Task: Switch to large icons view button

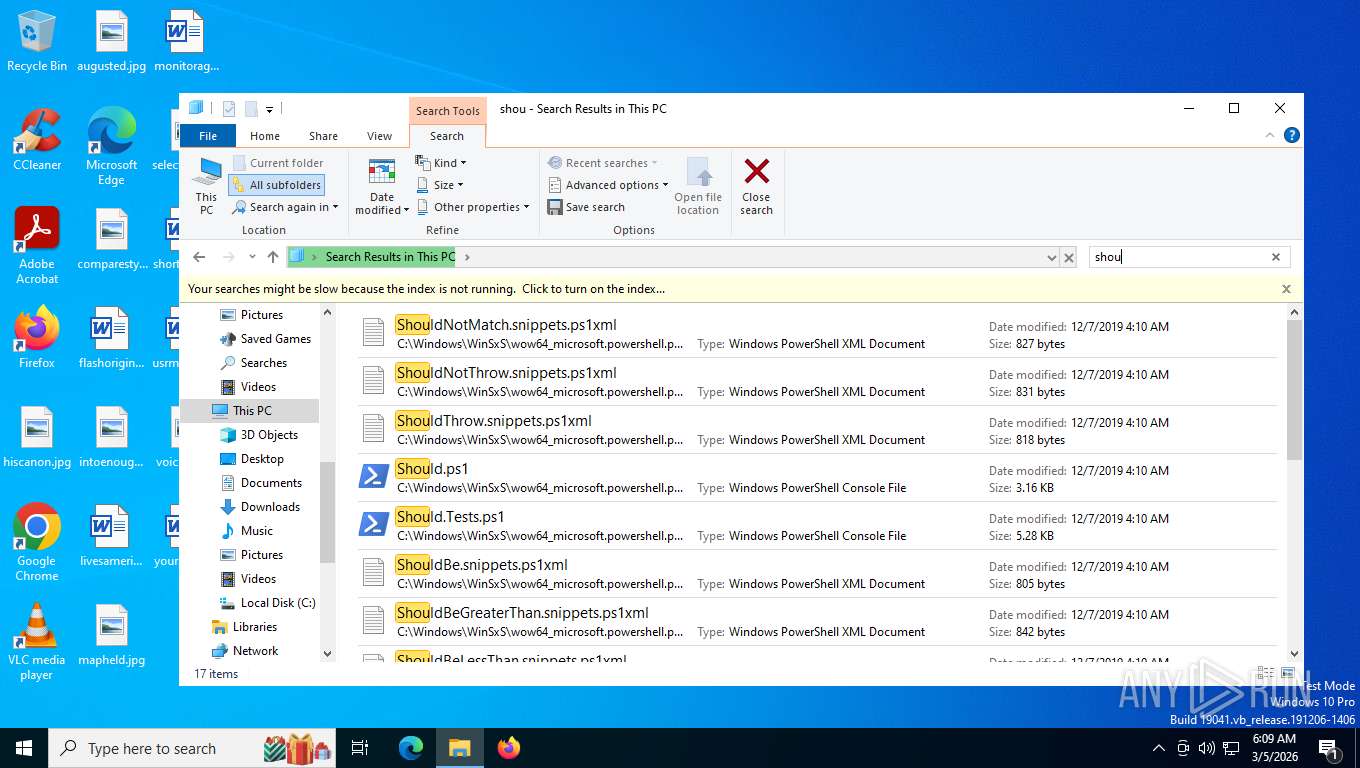Action: point(1288,674)
